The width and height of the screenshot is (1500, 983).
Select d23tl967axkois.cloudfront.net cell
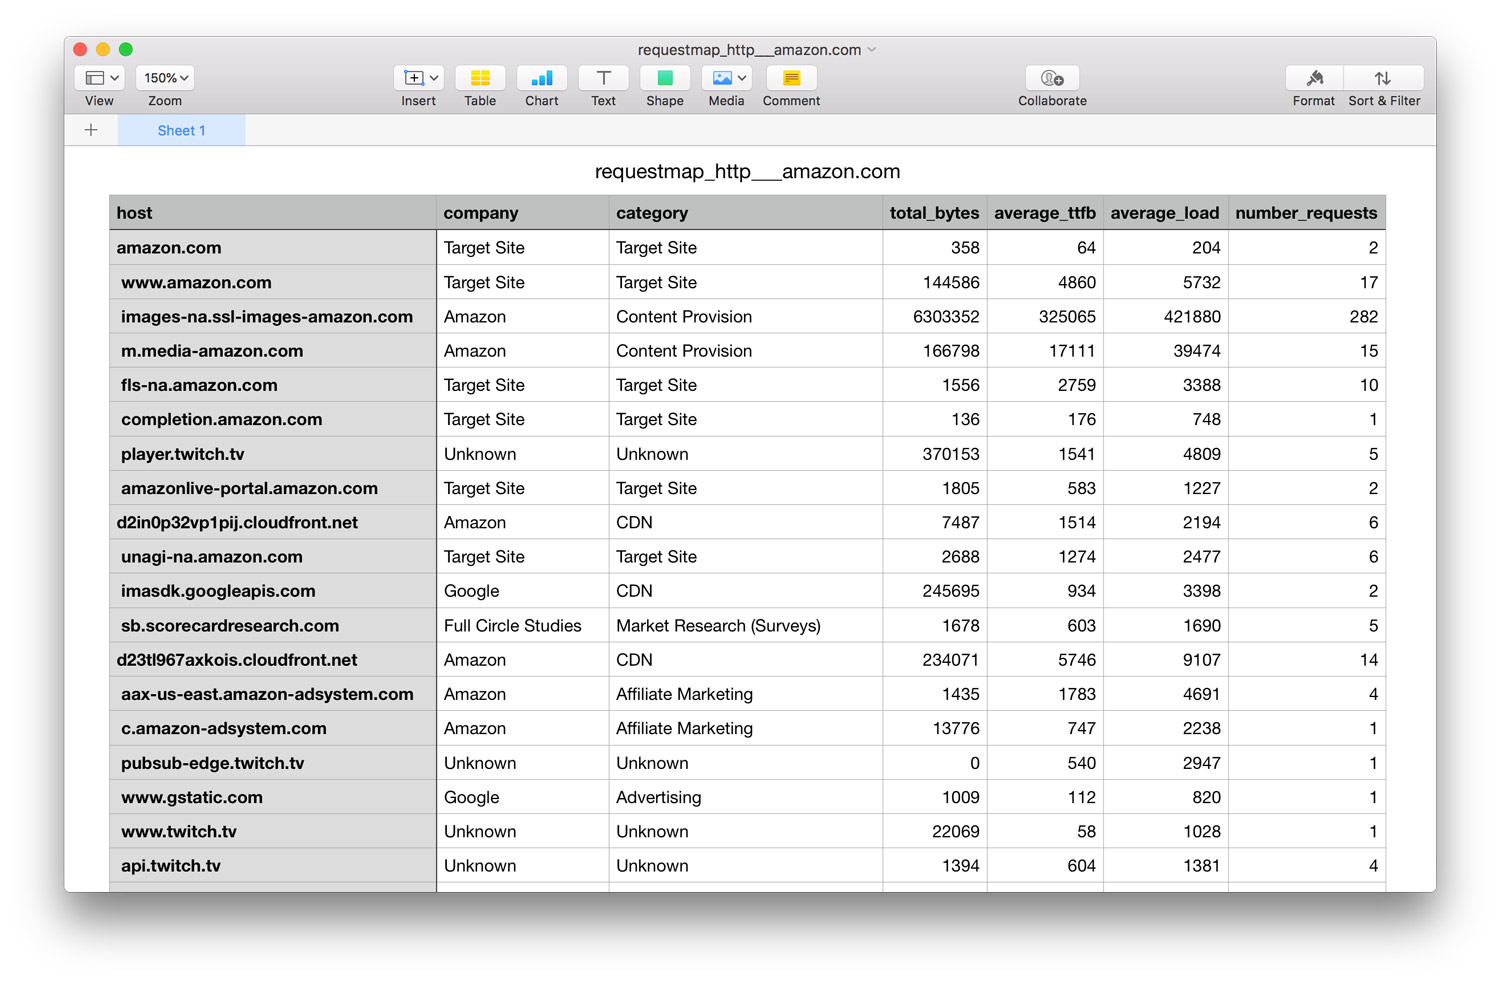pos(273,660)
